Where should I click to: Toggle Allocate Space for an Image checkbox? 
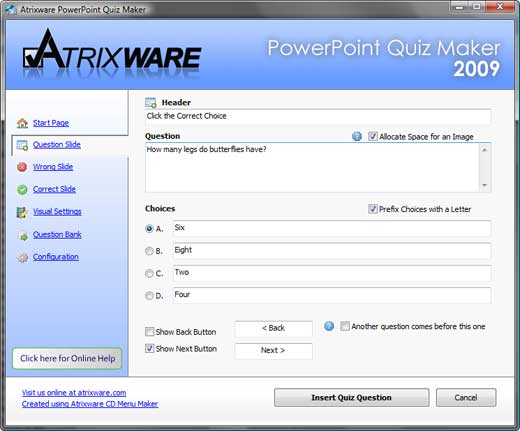[x=373, y=136]
